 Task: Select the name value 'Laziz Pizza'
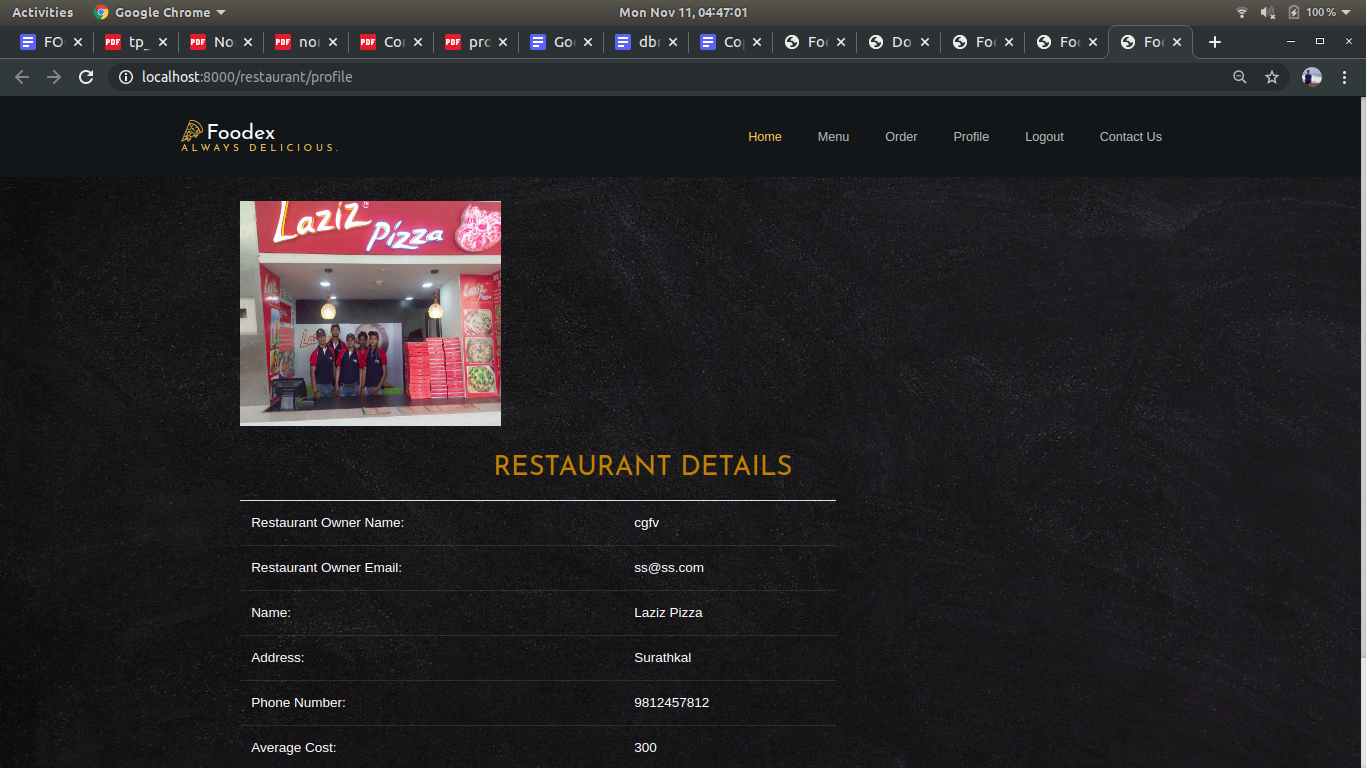tap(668, 613)
